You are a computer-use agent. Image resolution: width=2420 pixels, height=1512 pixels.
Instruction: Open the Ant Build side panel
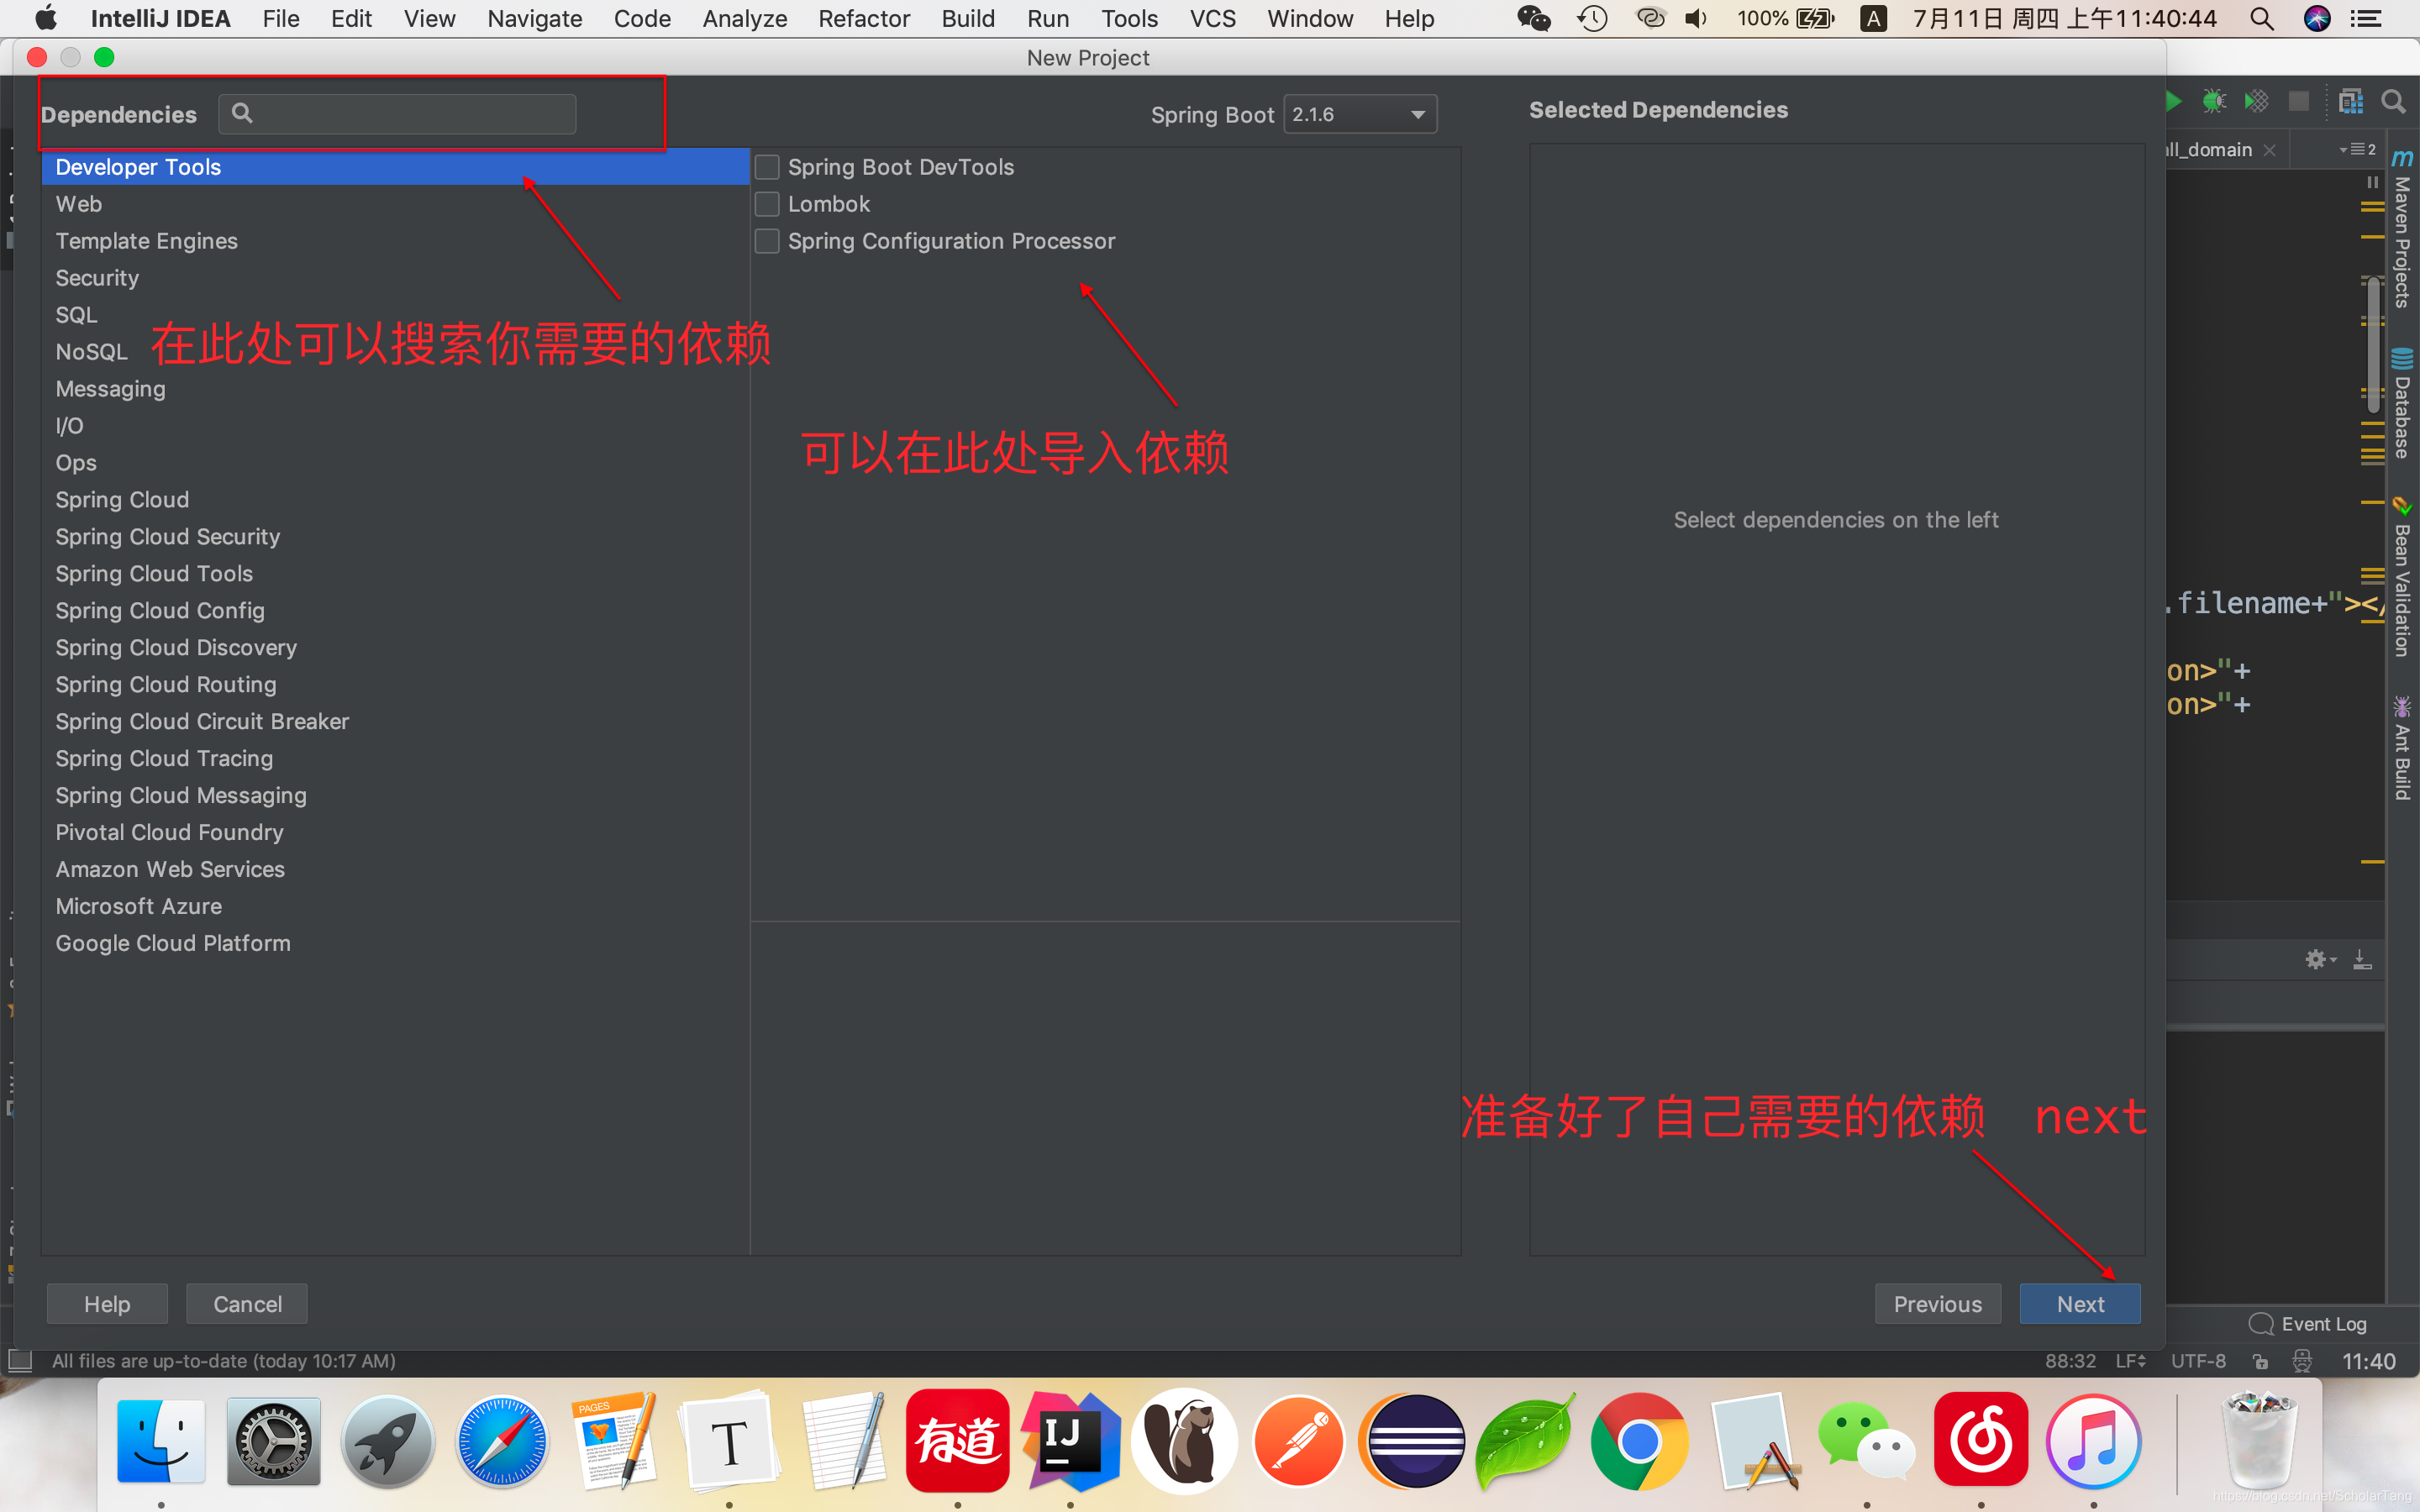pos(2402,748)
